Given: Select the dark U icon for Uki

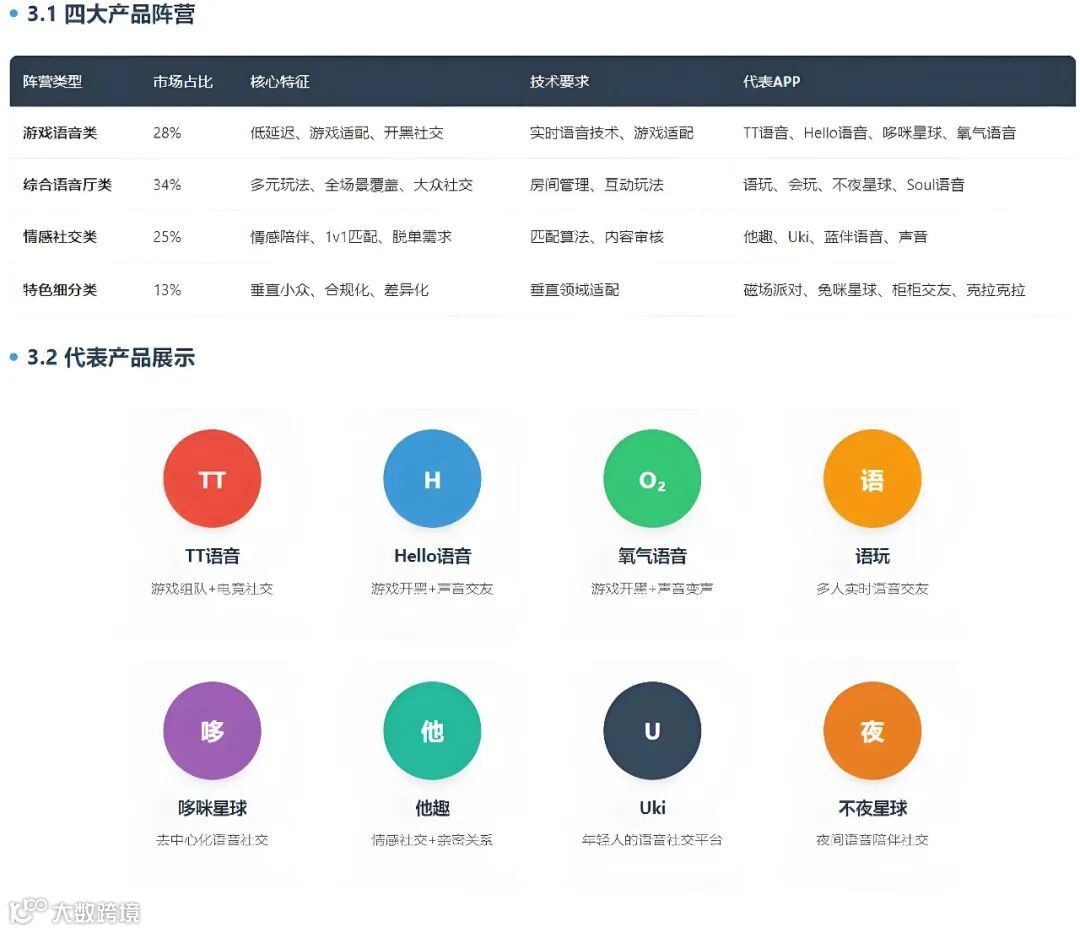Looking at the screenshot, I should point(652,730).
